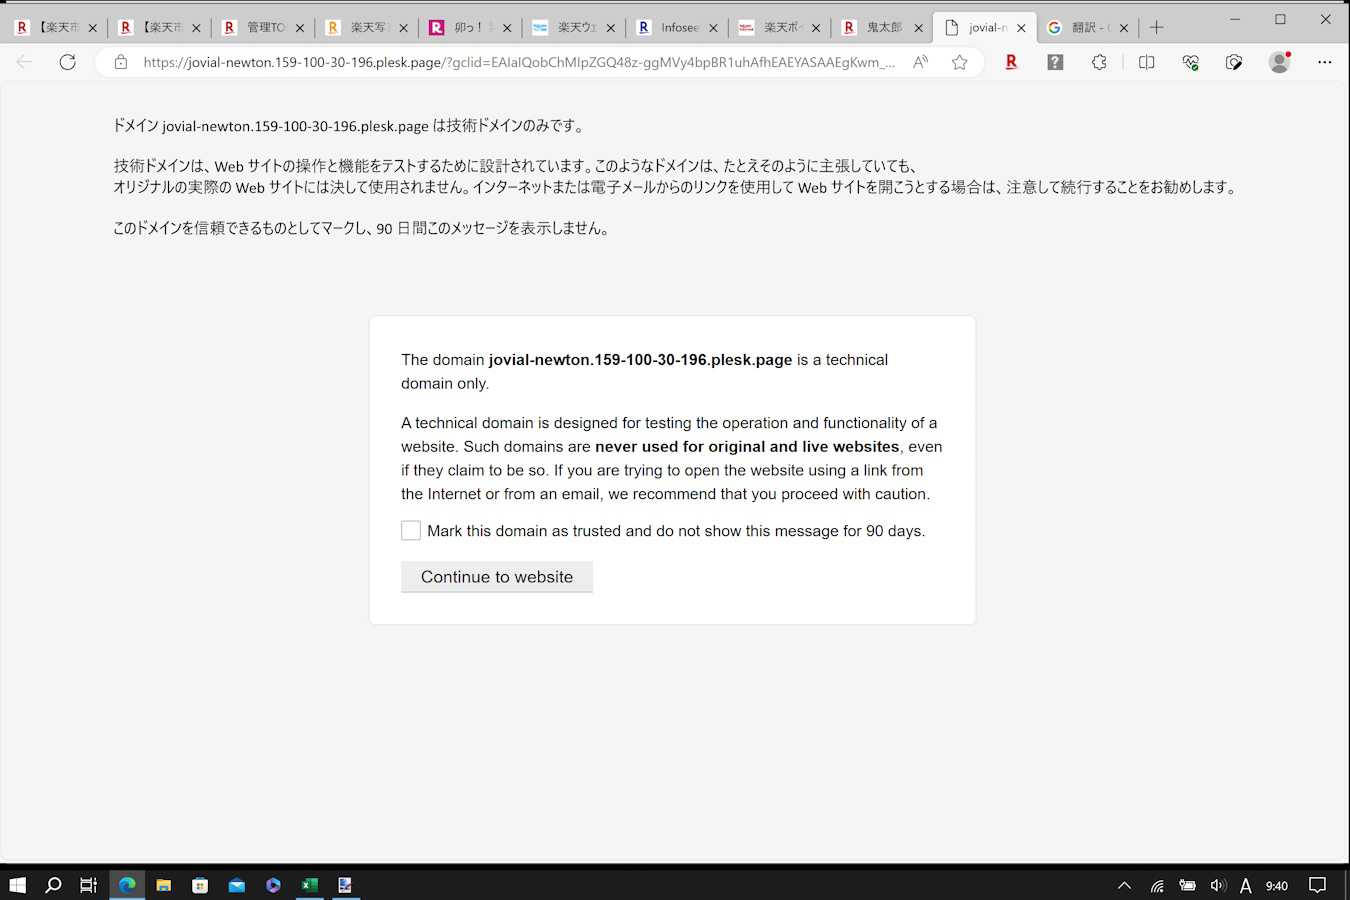Screen dimensions: 1350x900
Task: Click the Microsoft Edge taskbar icon
Action: tap(127, 885)
